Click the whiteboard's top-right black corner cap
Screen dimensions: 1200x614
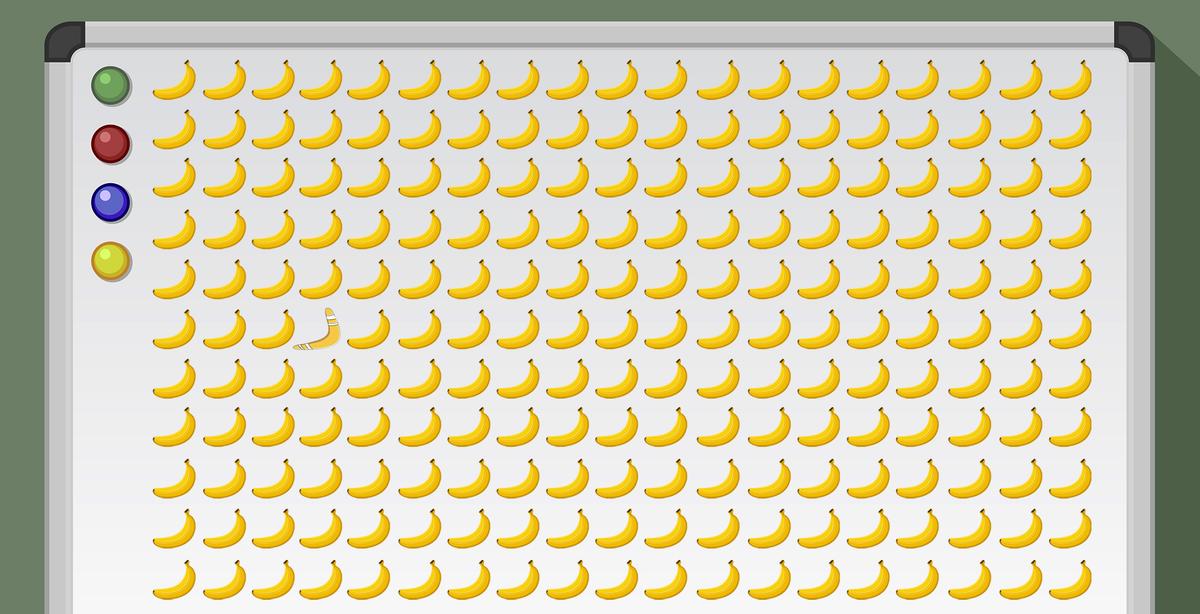(1134, 41)
